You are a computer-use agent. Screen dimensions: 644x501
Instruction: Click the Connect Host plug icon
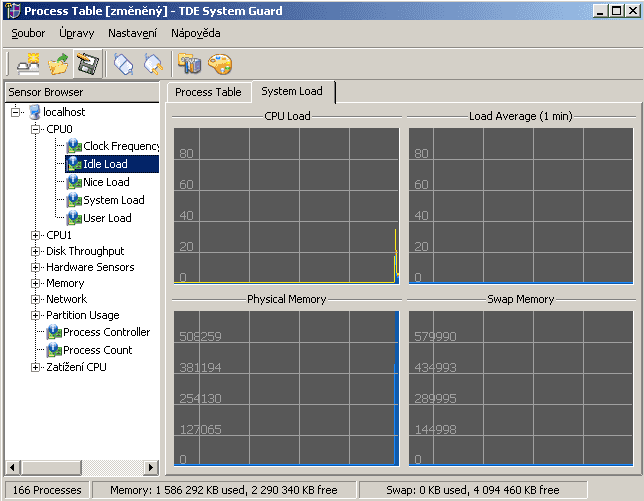123,64
